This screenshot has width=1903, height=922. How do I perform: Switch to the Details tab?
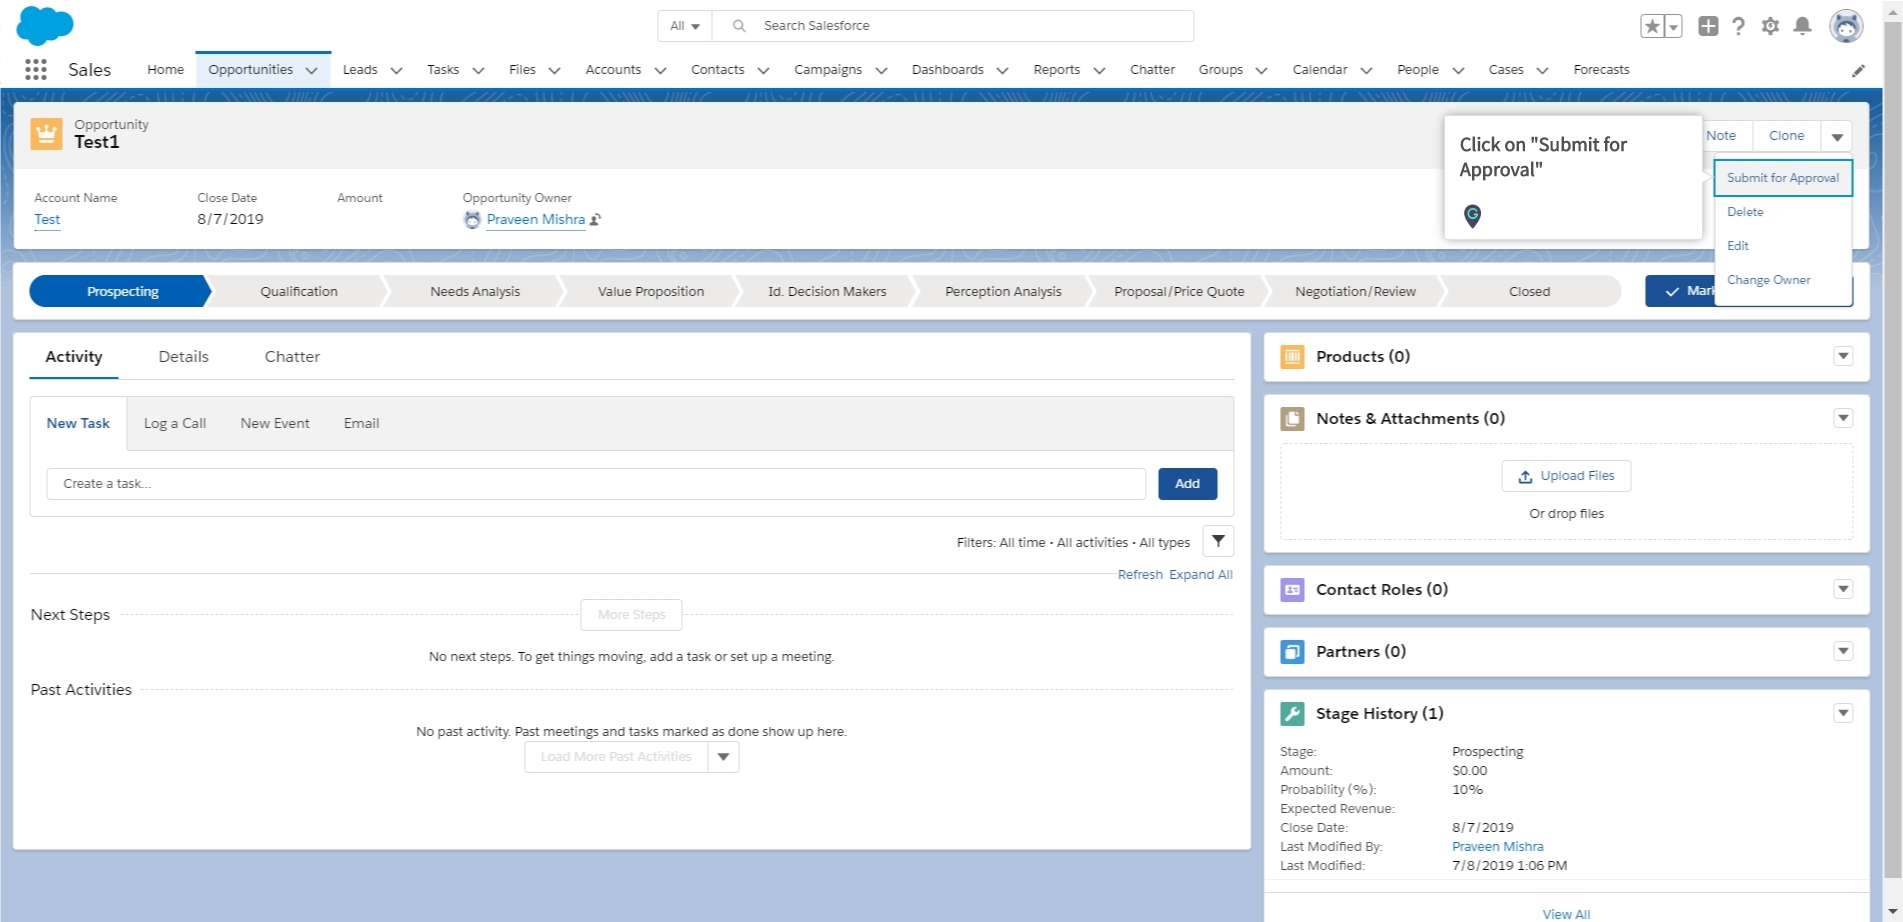click(184, 357)
